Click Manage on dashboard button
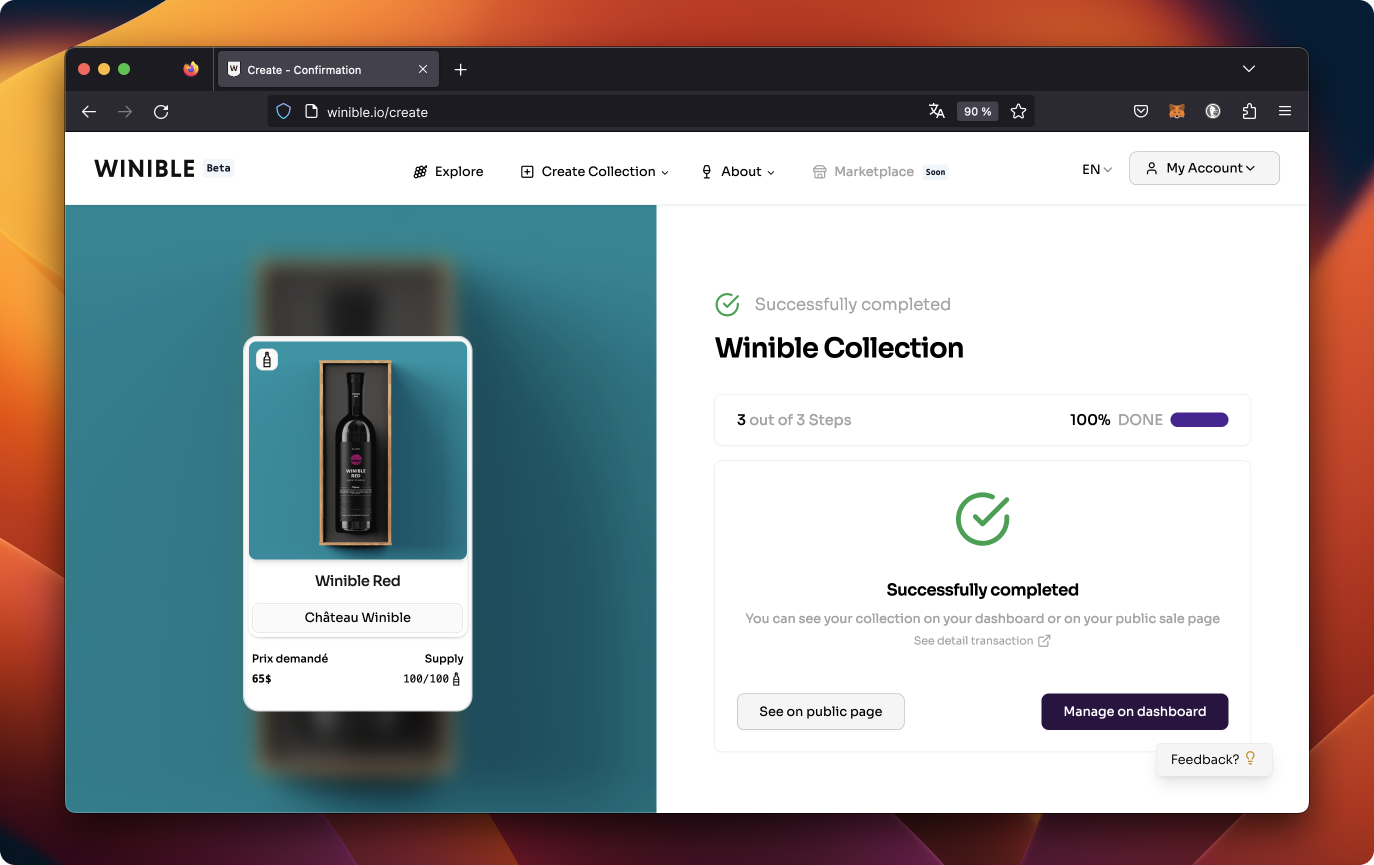Screen dimensions: 1374x865 coord(1135,712)
